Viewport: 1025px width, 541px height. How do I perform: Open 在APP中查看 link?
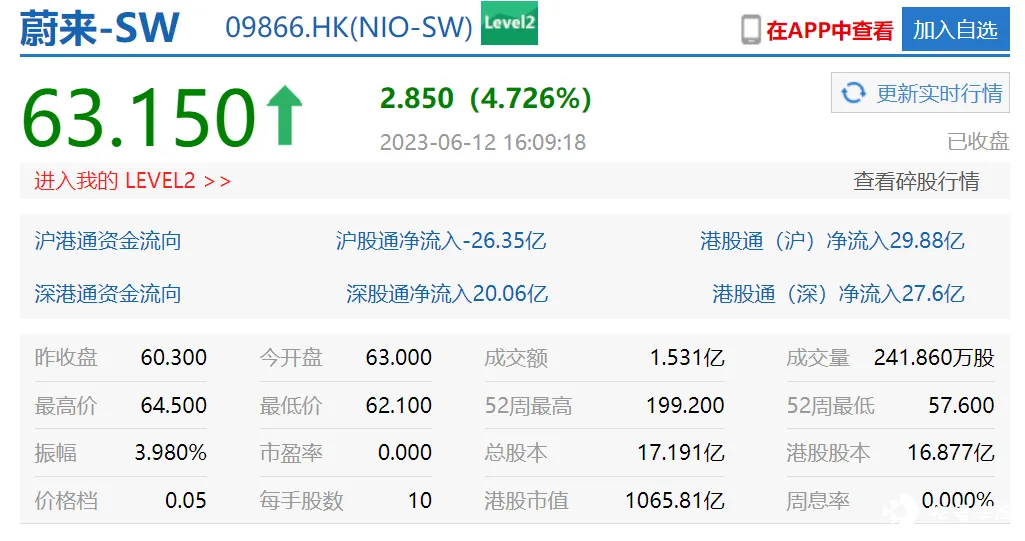pos(829,30)
